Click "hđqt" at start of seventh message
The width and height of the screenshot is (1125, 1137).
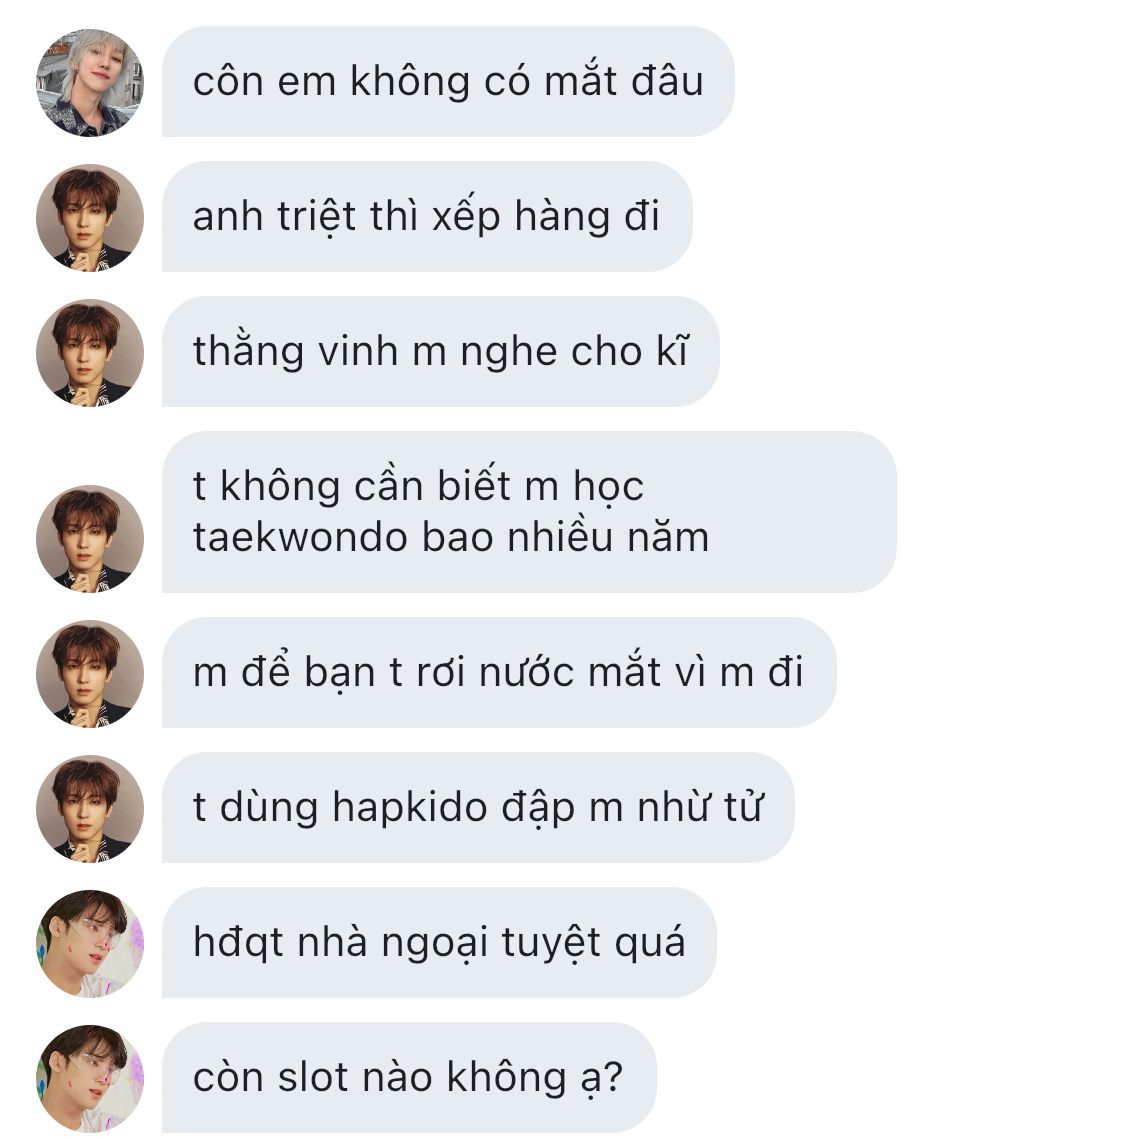[238, 943]
